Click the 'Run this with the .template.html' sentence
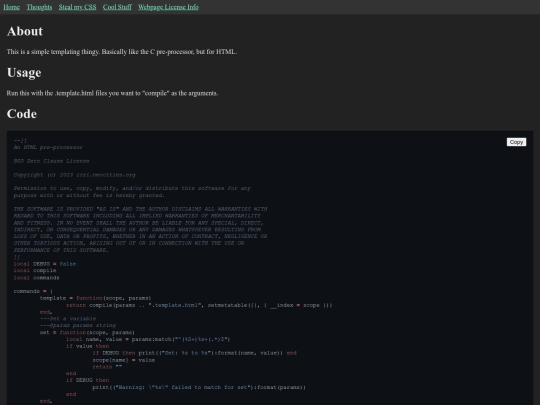Screen dimensions: 540x405 tap(112, 93)
